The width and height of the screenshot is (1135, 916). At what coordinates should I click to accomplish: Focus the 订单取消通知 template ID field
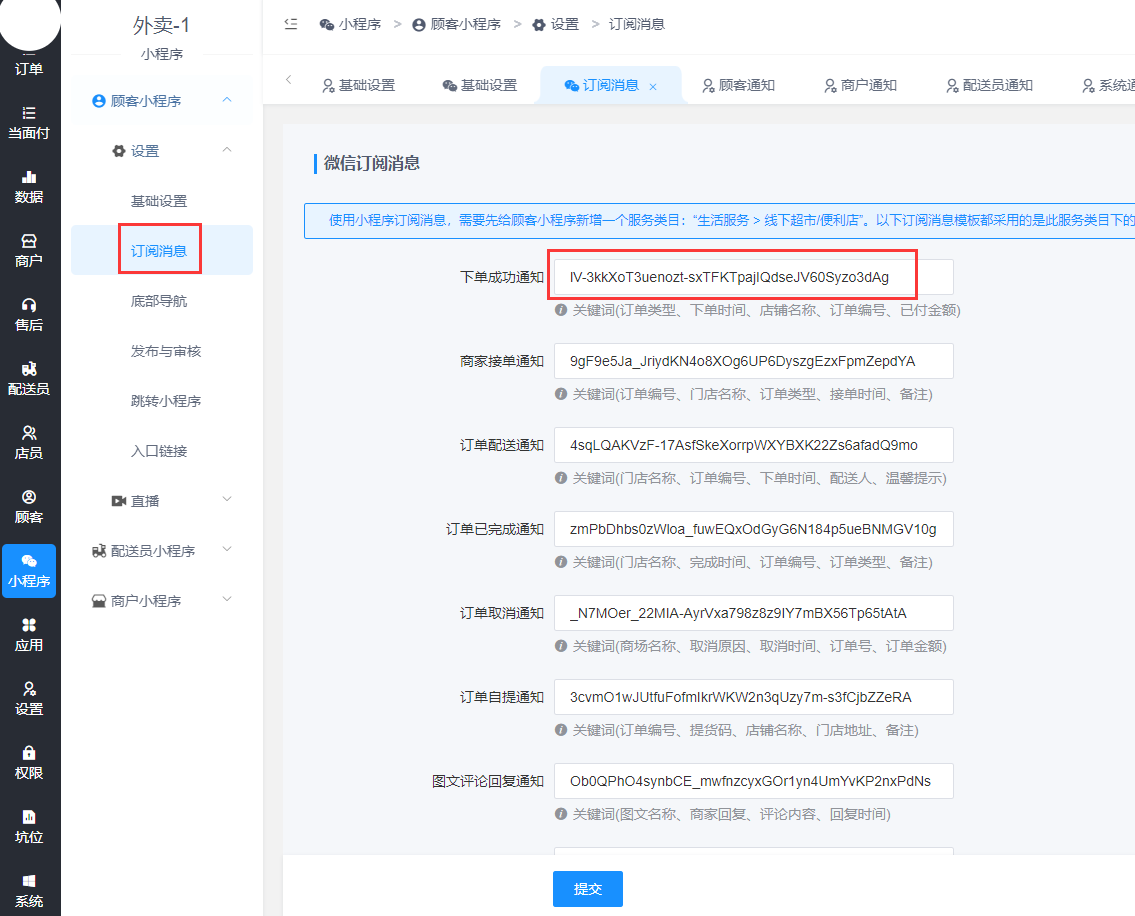[x=754, y=613]
